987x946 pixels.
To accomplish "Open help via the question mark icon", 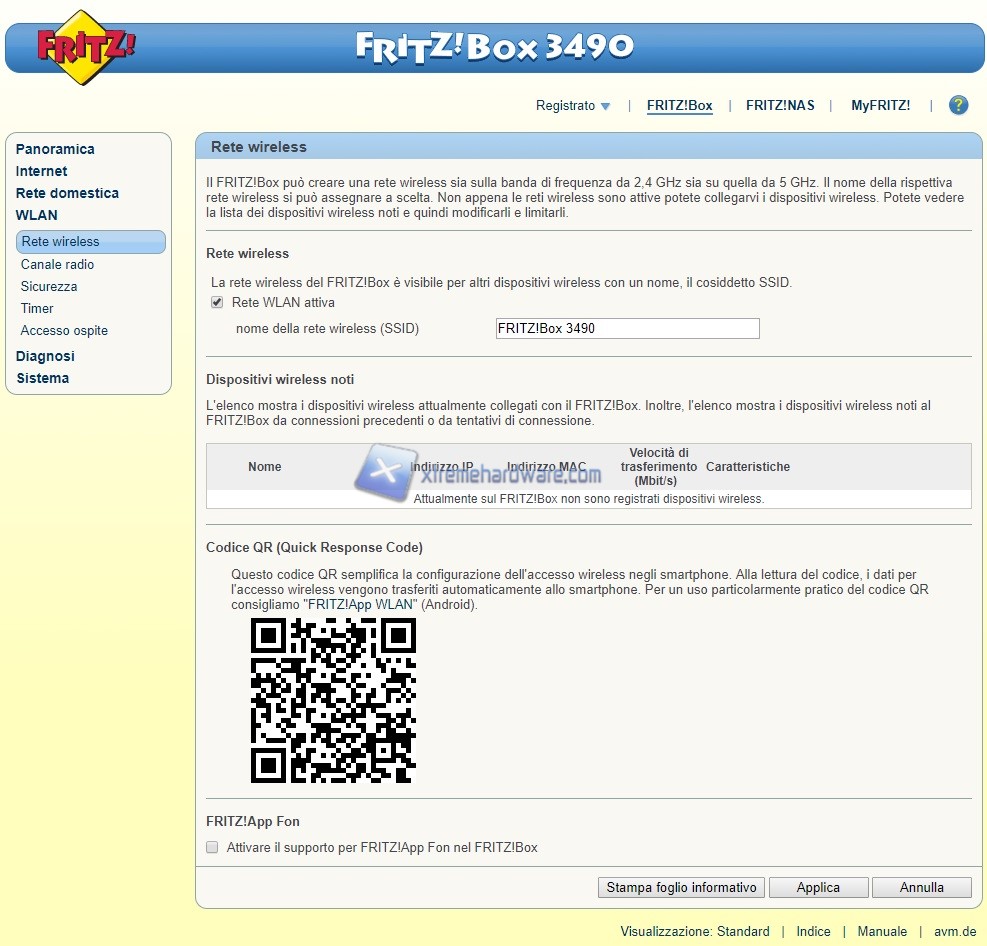I will coord(958,105).
